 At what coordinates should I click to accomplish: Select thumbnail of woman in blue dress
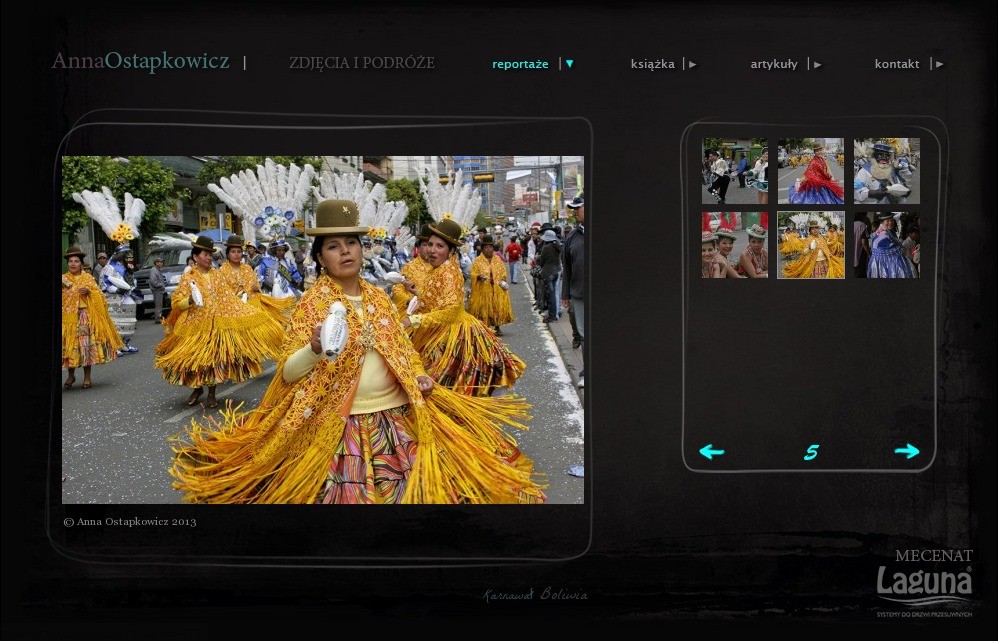coord(887,245)
